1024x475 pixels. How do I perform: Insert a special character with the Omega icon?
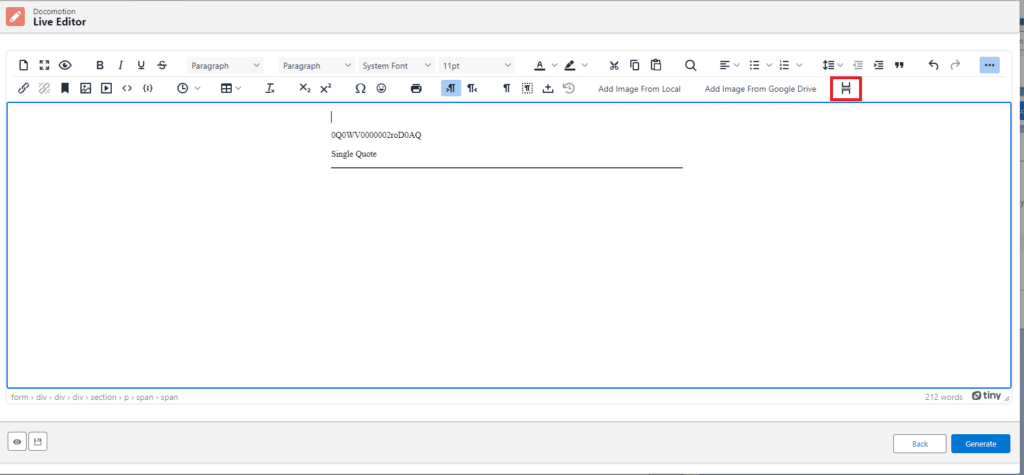(360, 89)
